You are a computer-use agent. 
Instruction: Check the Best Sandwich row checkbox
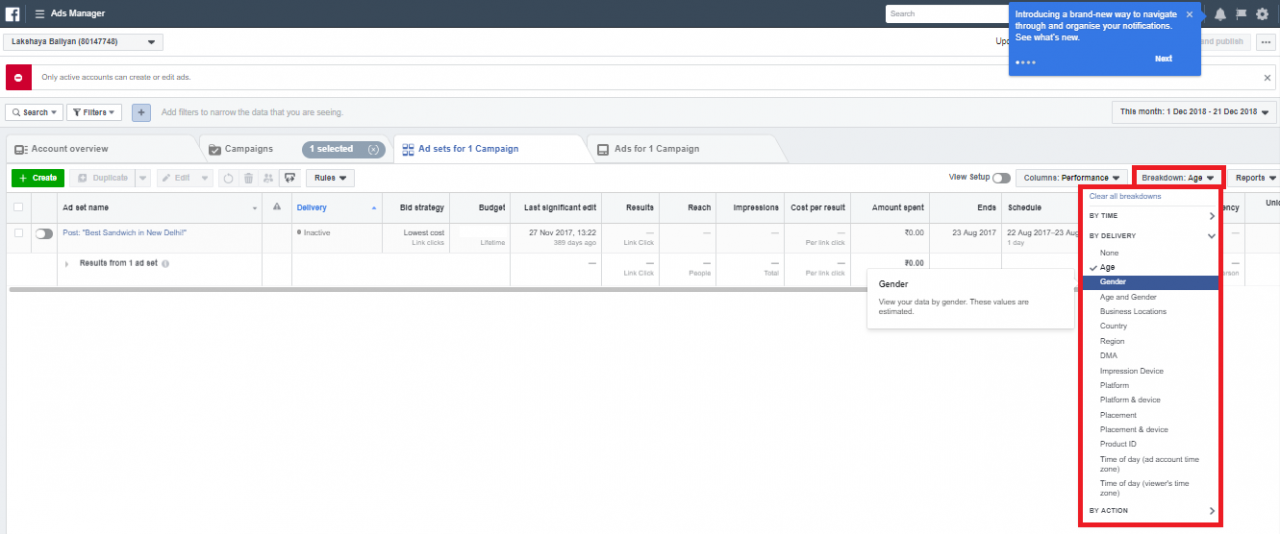coord(18,232)
